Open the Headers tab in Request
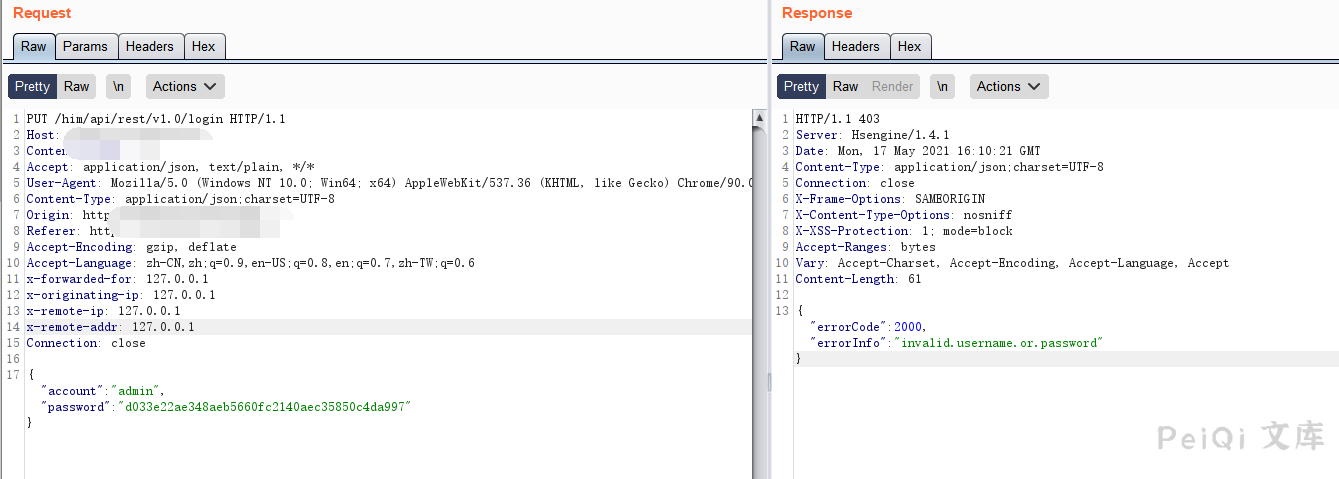Image resolution: width=1339 pixels, height=479 pixels. (150, 47)
